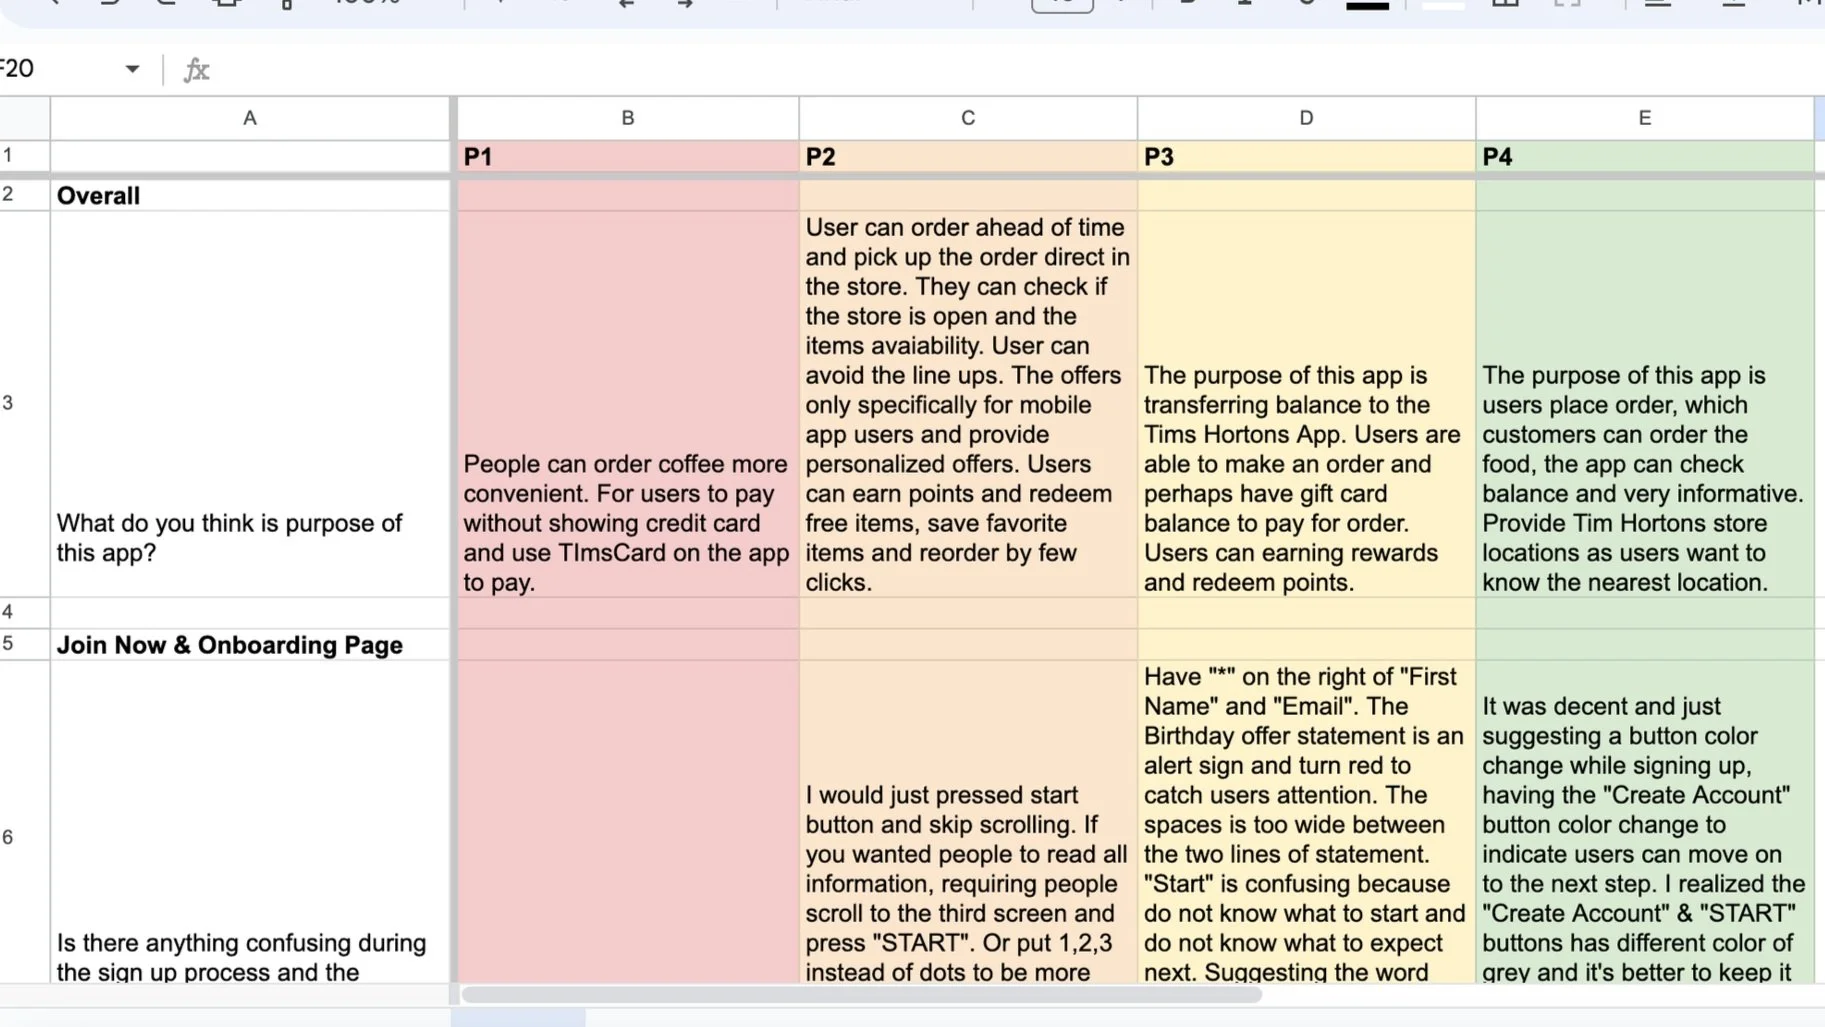
Task: Select 'What do you think is purpose' question cell
Action: click(250, 404)
